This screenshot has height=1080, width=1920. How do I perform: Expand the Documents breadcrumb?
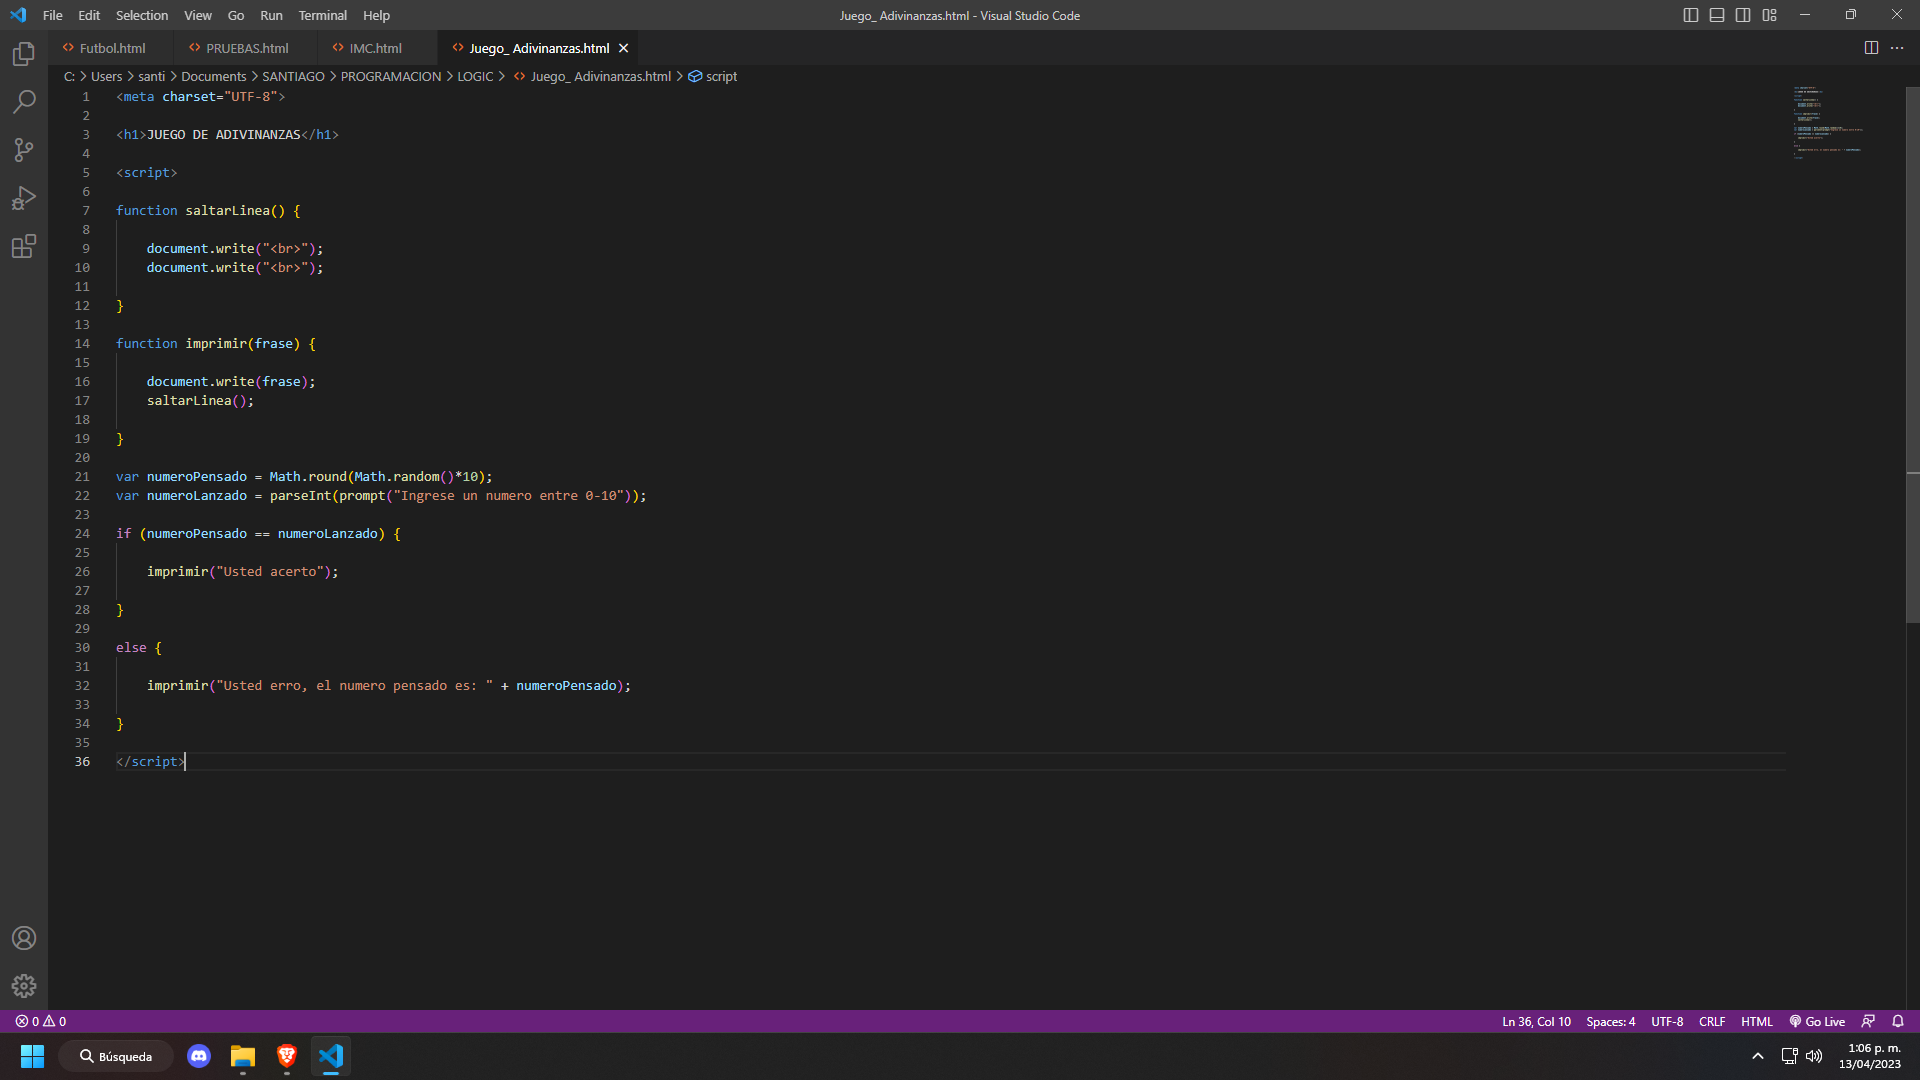coord(213,76)
